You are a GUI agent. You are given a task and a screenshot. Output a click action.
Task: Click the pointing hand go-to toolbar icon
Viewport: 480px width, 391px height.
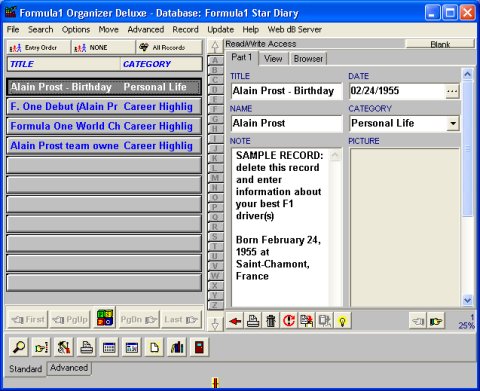pyautogui.click(x=41, y=347)
